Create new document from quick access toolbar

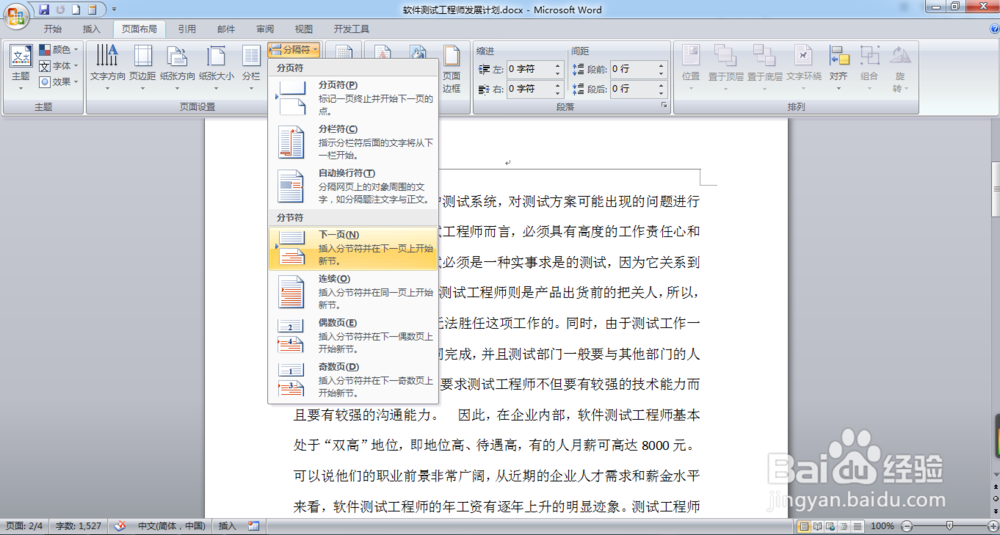coord(76,10)
